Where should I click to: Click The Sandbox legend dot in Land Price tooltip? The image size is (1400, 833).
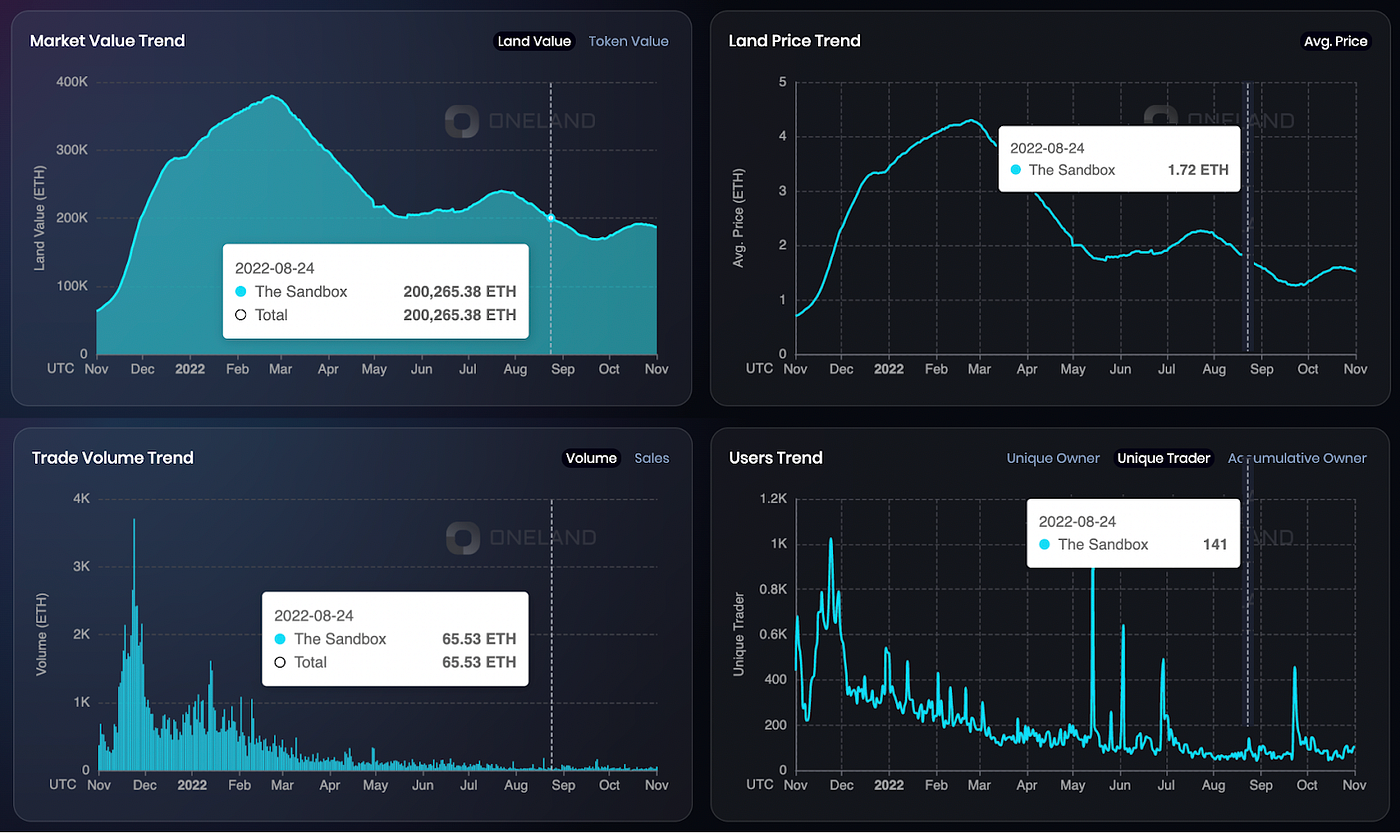coord(1016,170)
